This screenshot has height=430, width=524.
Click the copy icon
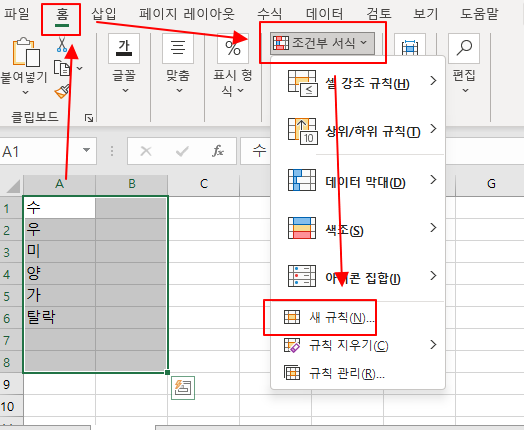tap(62, 68)
